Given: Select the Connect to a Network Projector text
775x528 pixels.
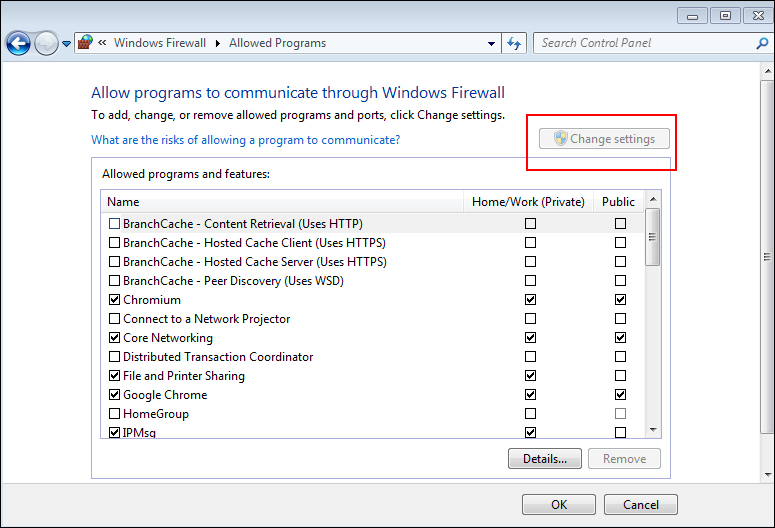Looking at the screenshot, I should (207, 319).
